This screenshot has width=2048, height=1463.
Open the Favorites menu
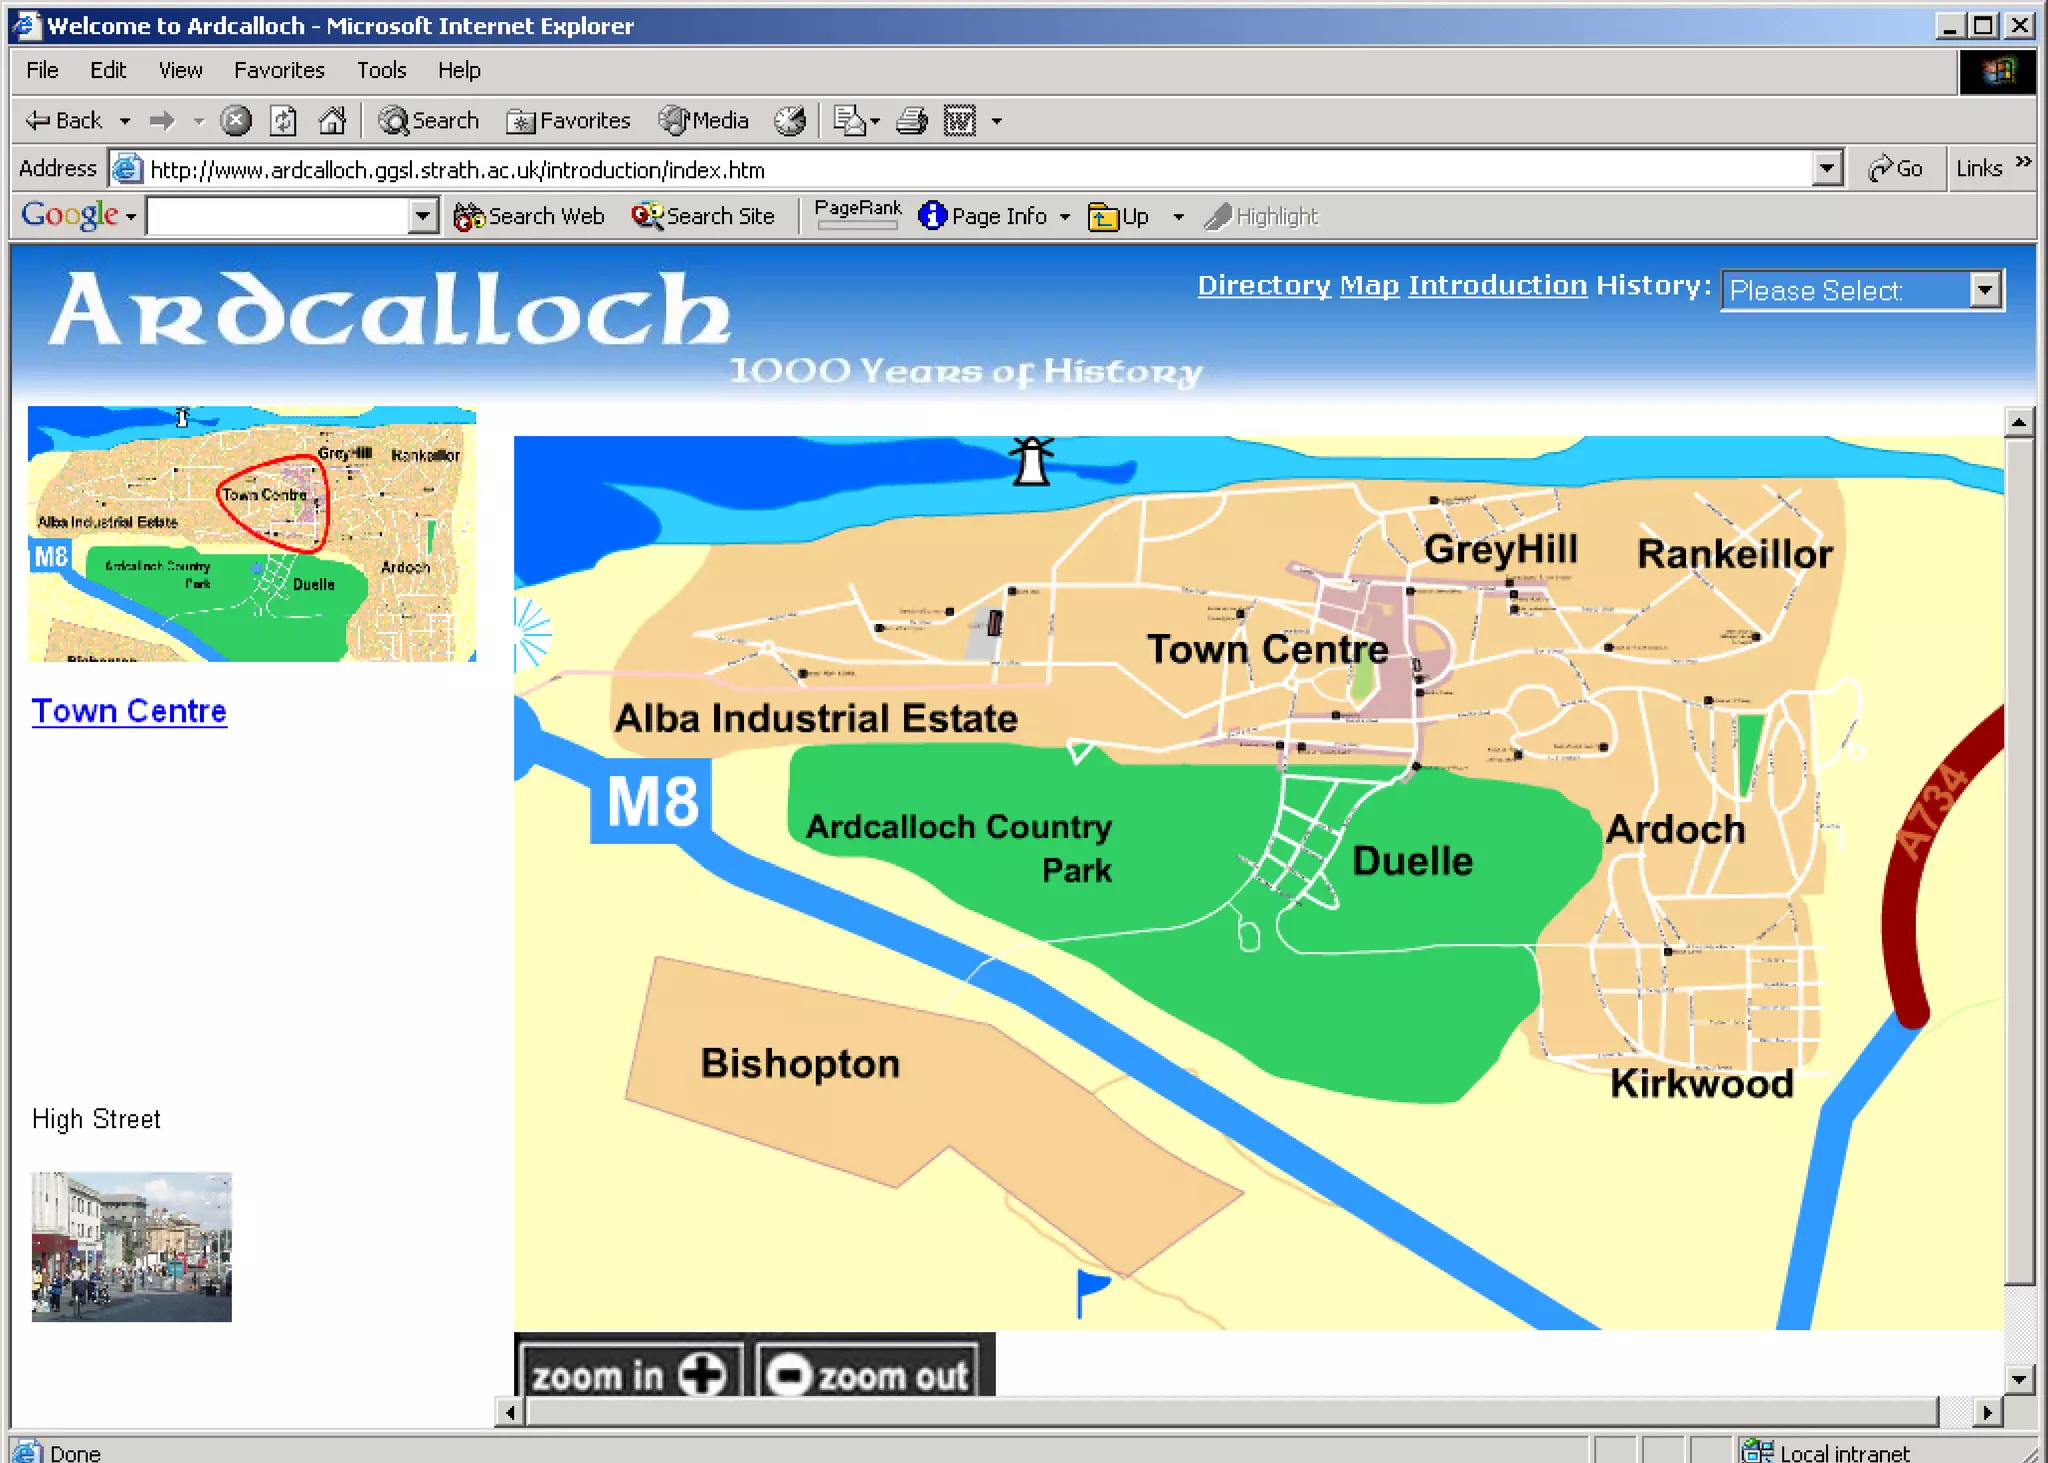coord(279,70)
